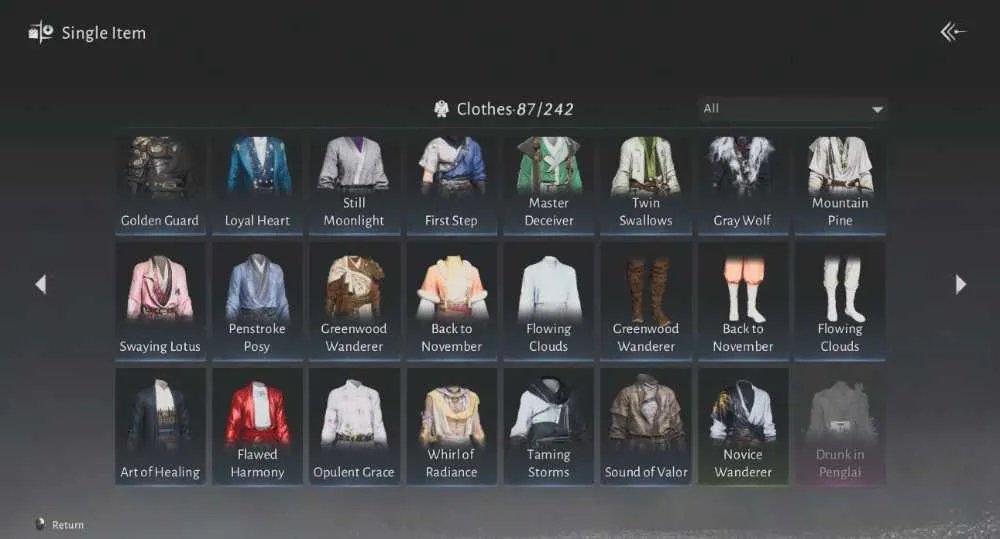Go to the next page with right arrow
The height and width of the screenshot is (539, 1000).
tap(960, 284)
